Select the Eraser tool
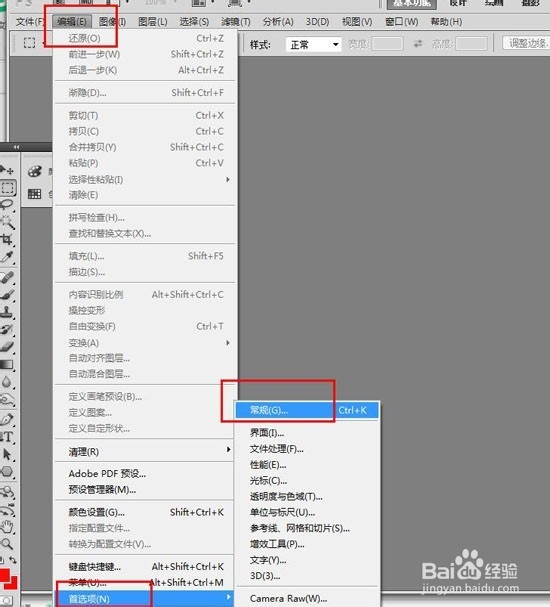Viewport: 550px width, 607px height. pos(7,346)
